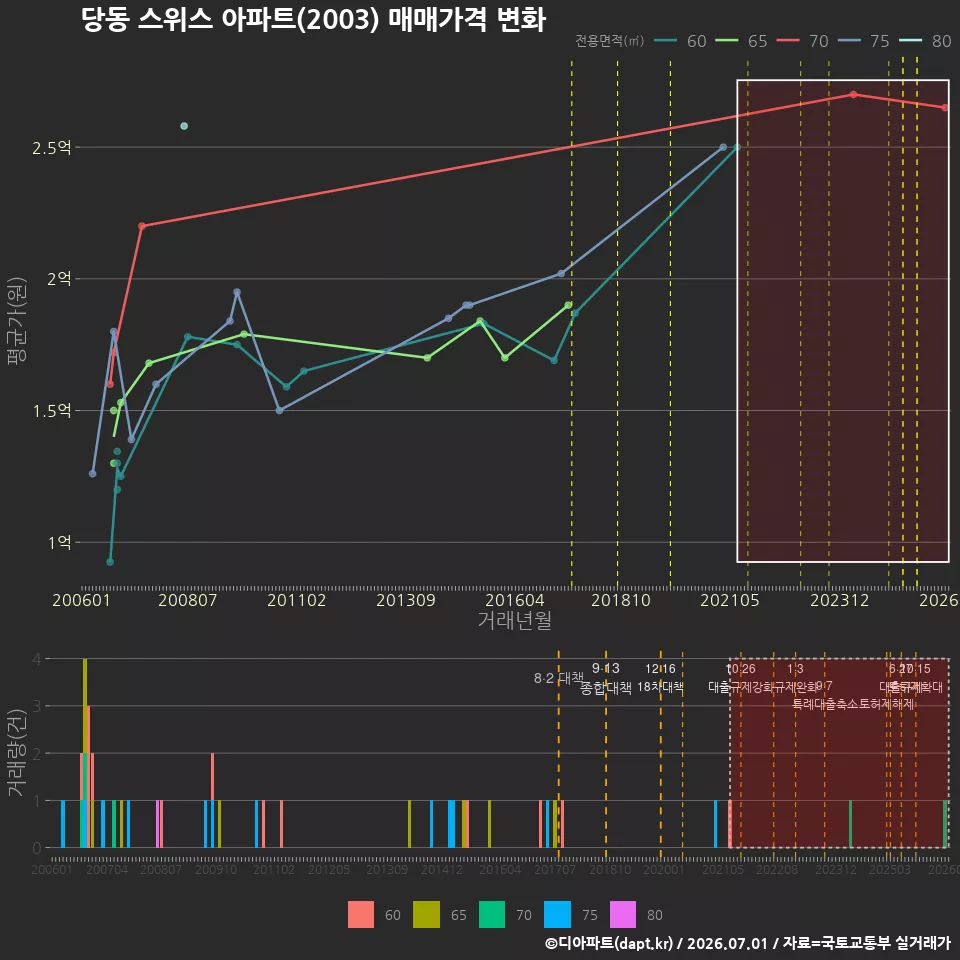Click the tallest 65 bar at volume 4
The image size is (960, 960).
click(85, 753)
